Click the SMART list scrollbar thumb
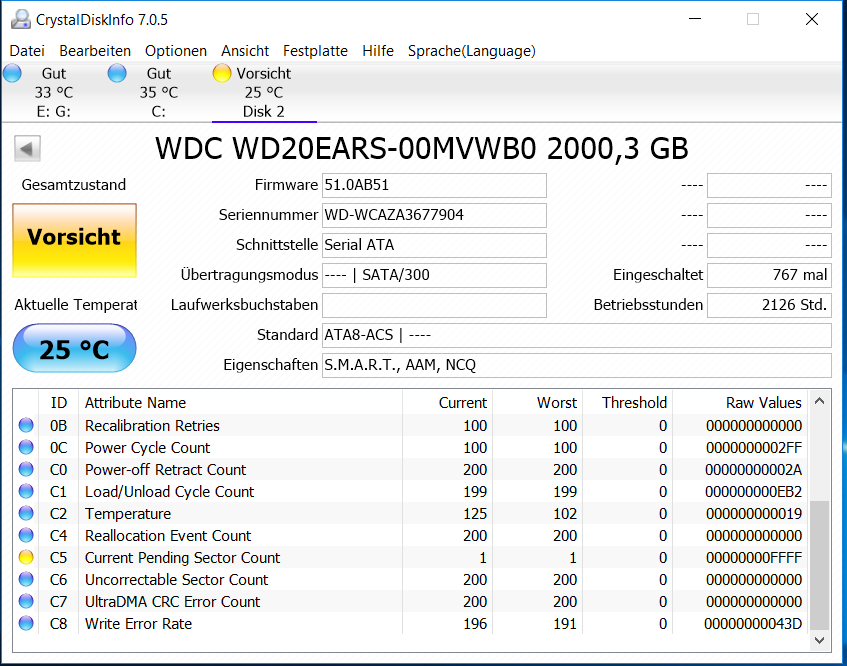847x666 pixels. (x=819, y=565)
